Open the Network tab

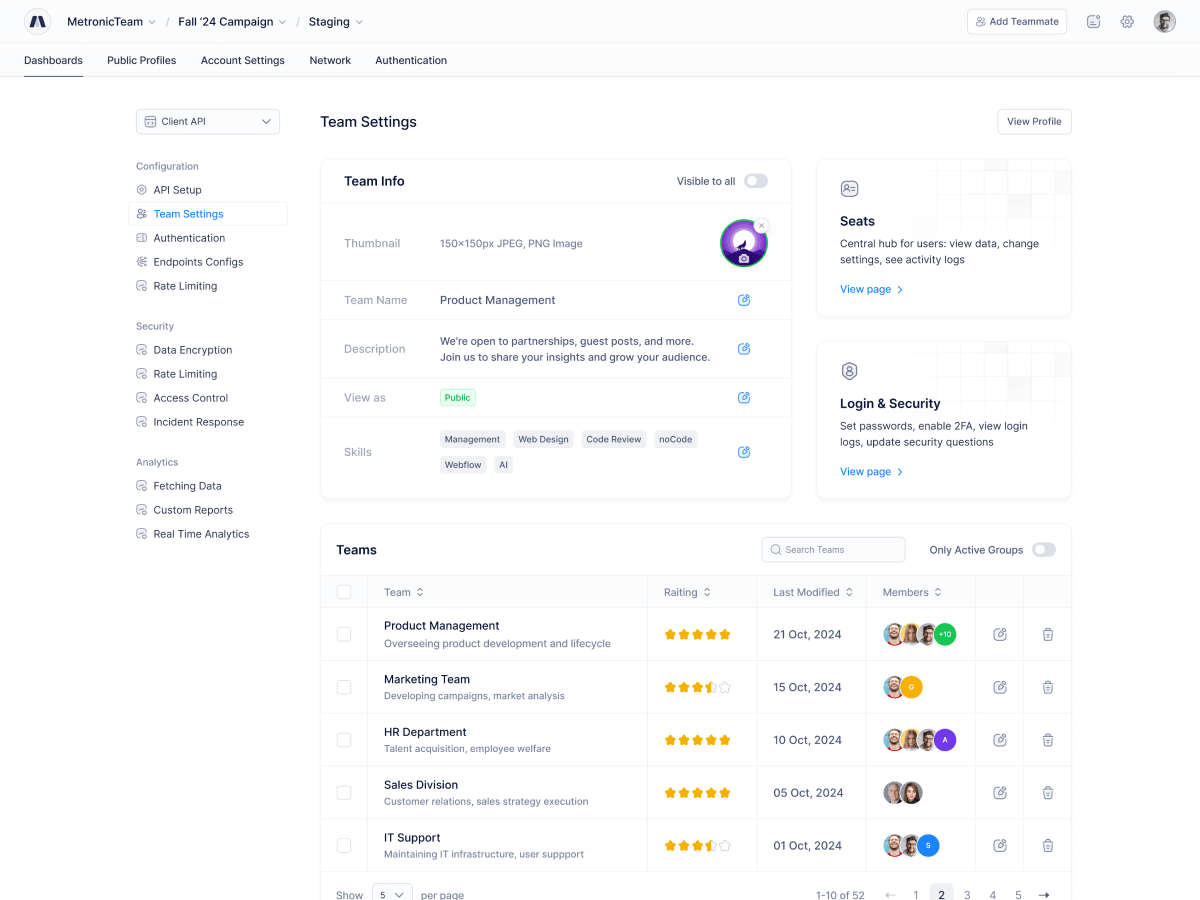[x=330, y=60]
